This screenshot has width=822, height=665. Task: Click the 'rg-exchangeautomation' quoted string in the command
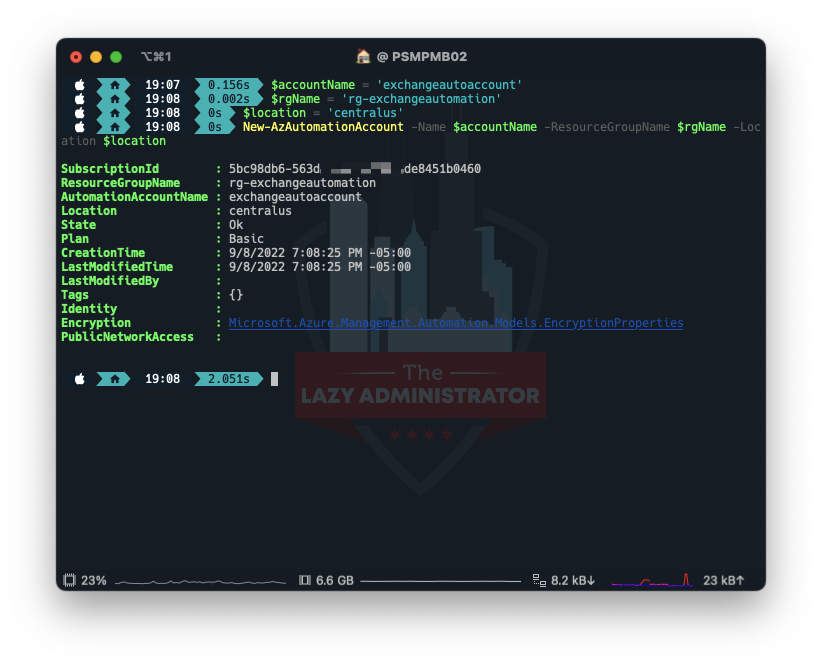421,99
